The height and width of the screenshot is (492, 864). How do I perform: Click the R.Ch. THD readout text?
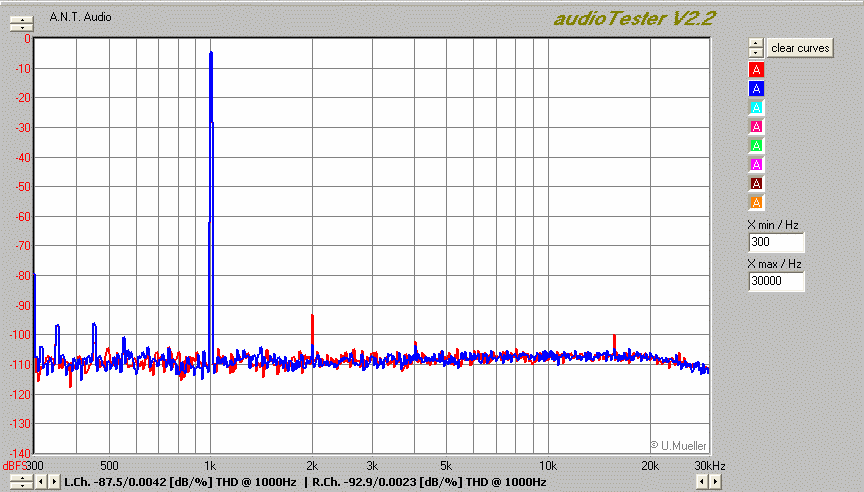429,482
